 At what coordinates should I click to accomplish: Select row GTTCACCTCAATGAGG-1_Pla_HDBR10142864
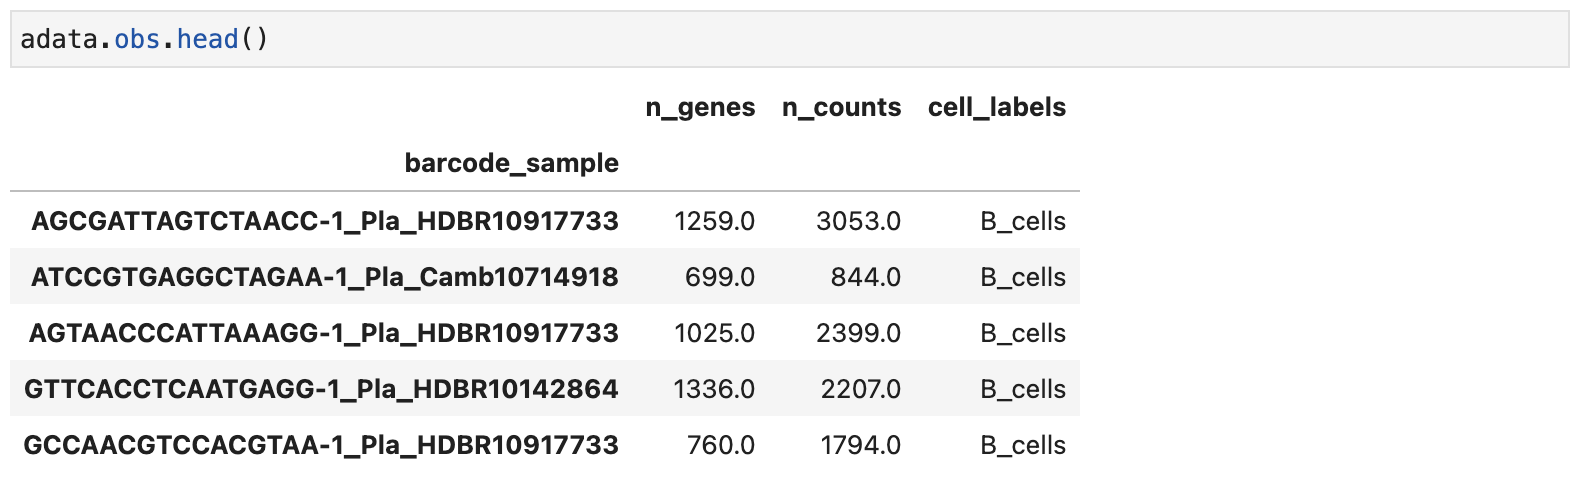point(545,389)
